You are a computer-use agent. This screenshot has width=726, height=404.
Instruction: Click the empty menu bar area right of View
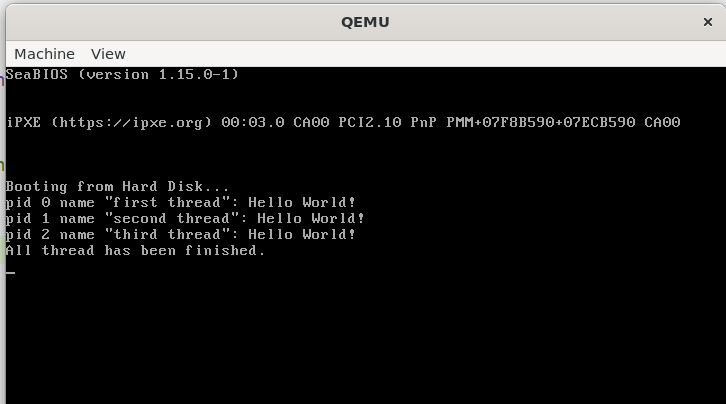(x=417, y=54)
